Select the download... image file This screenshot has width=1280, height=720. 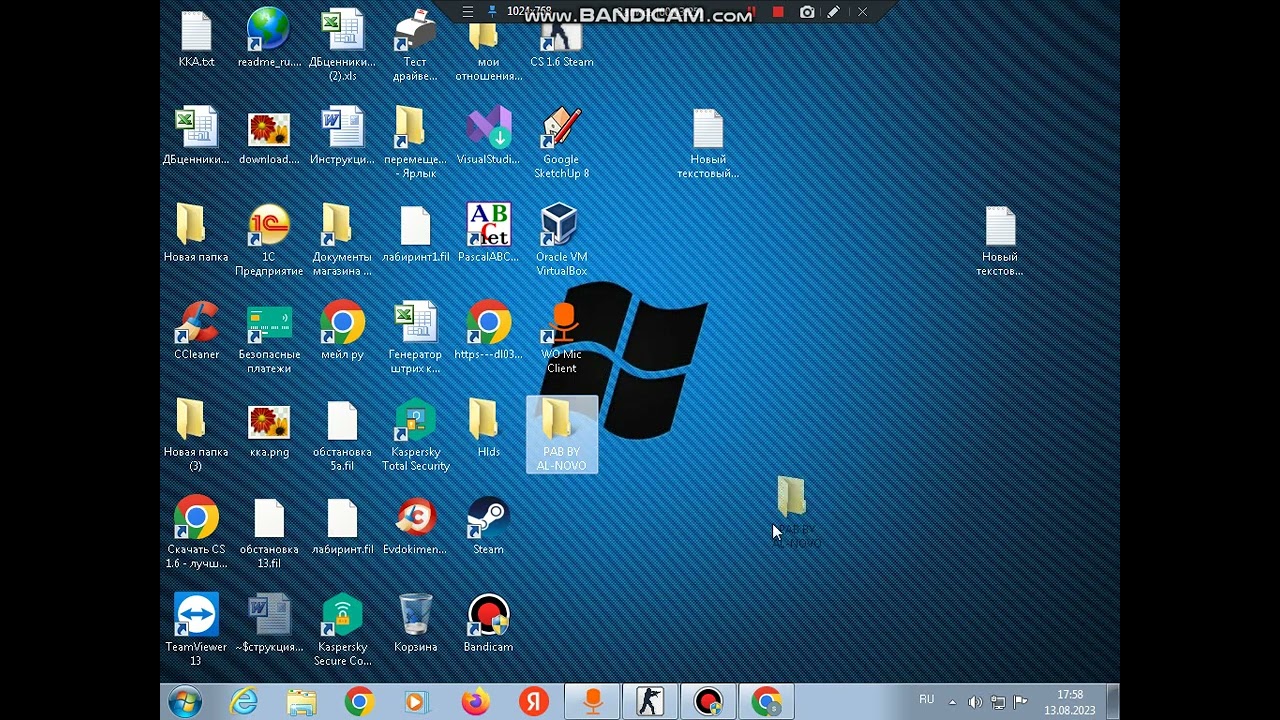(x=269, y=138)
